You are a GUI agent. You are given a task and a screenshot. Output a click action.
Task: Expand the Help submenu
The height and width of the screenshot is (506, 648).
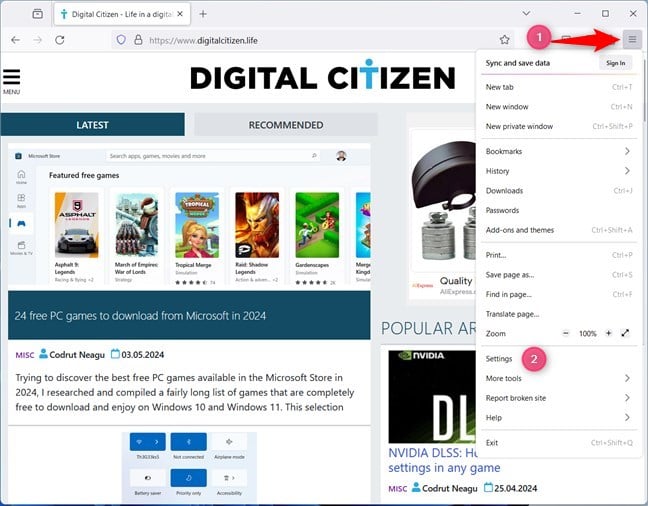coord(559,418)
